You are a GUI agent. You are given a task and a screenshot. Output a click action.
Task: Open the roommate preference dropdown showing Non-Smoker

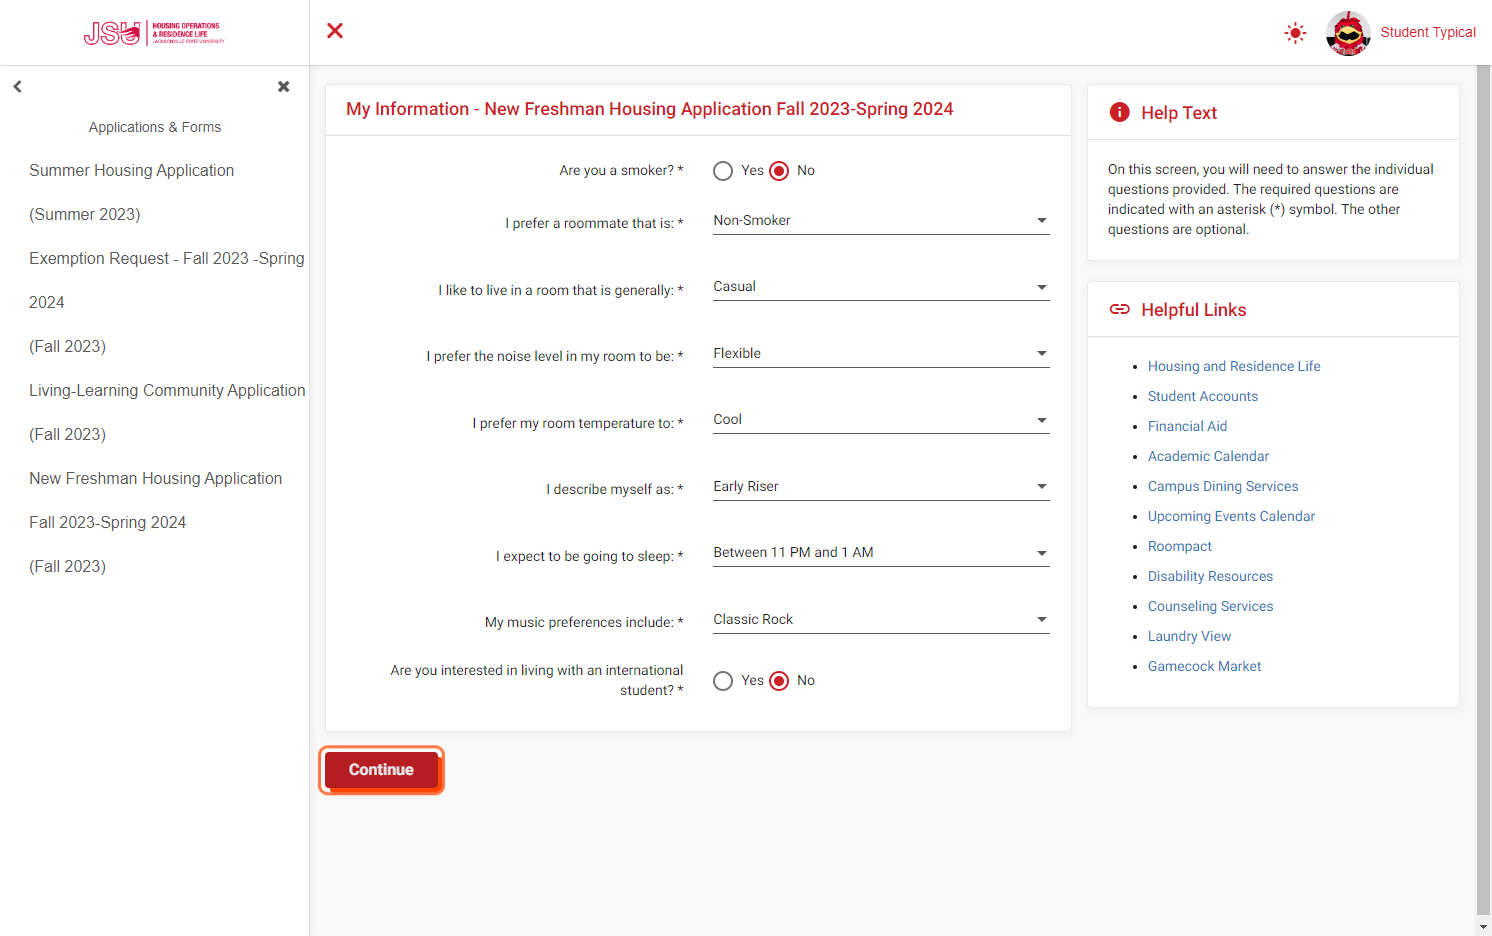tap(881, 221)
